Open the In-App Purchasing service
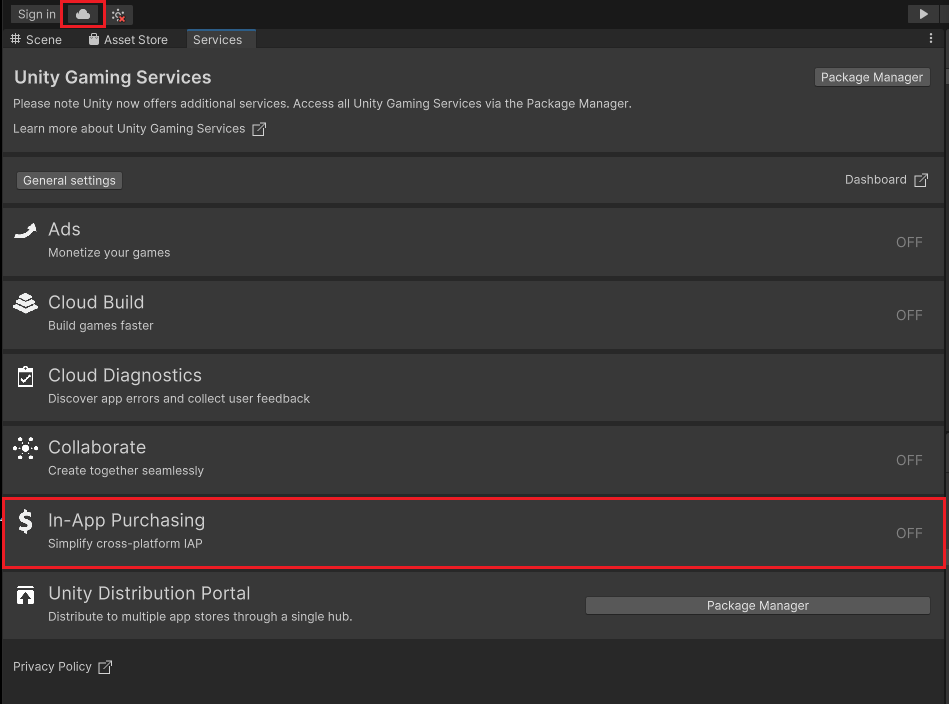 127,520
